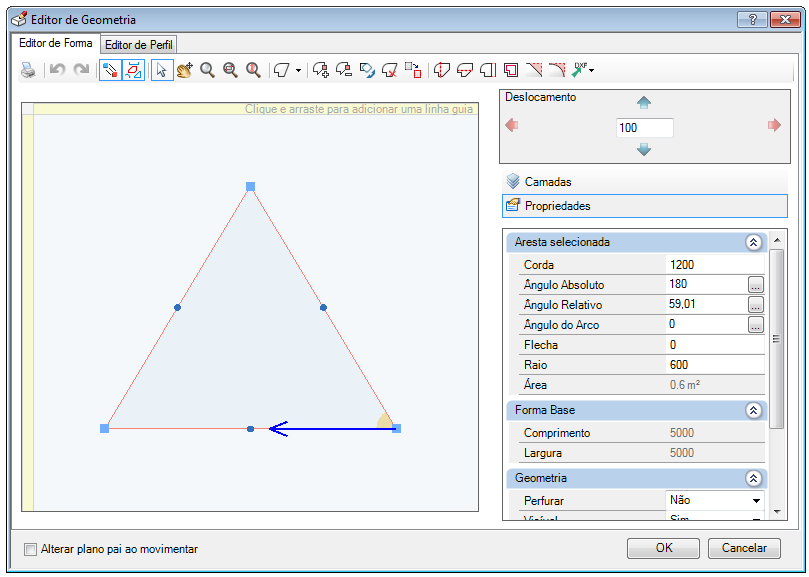Click the zoom magnifier icon
Viewport: 809px width, 577px height.
pos(207,70)
